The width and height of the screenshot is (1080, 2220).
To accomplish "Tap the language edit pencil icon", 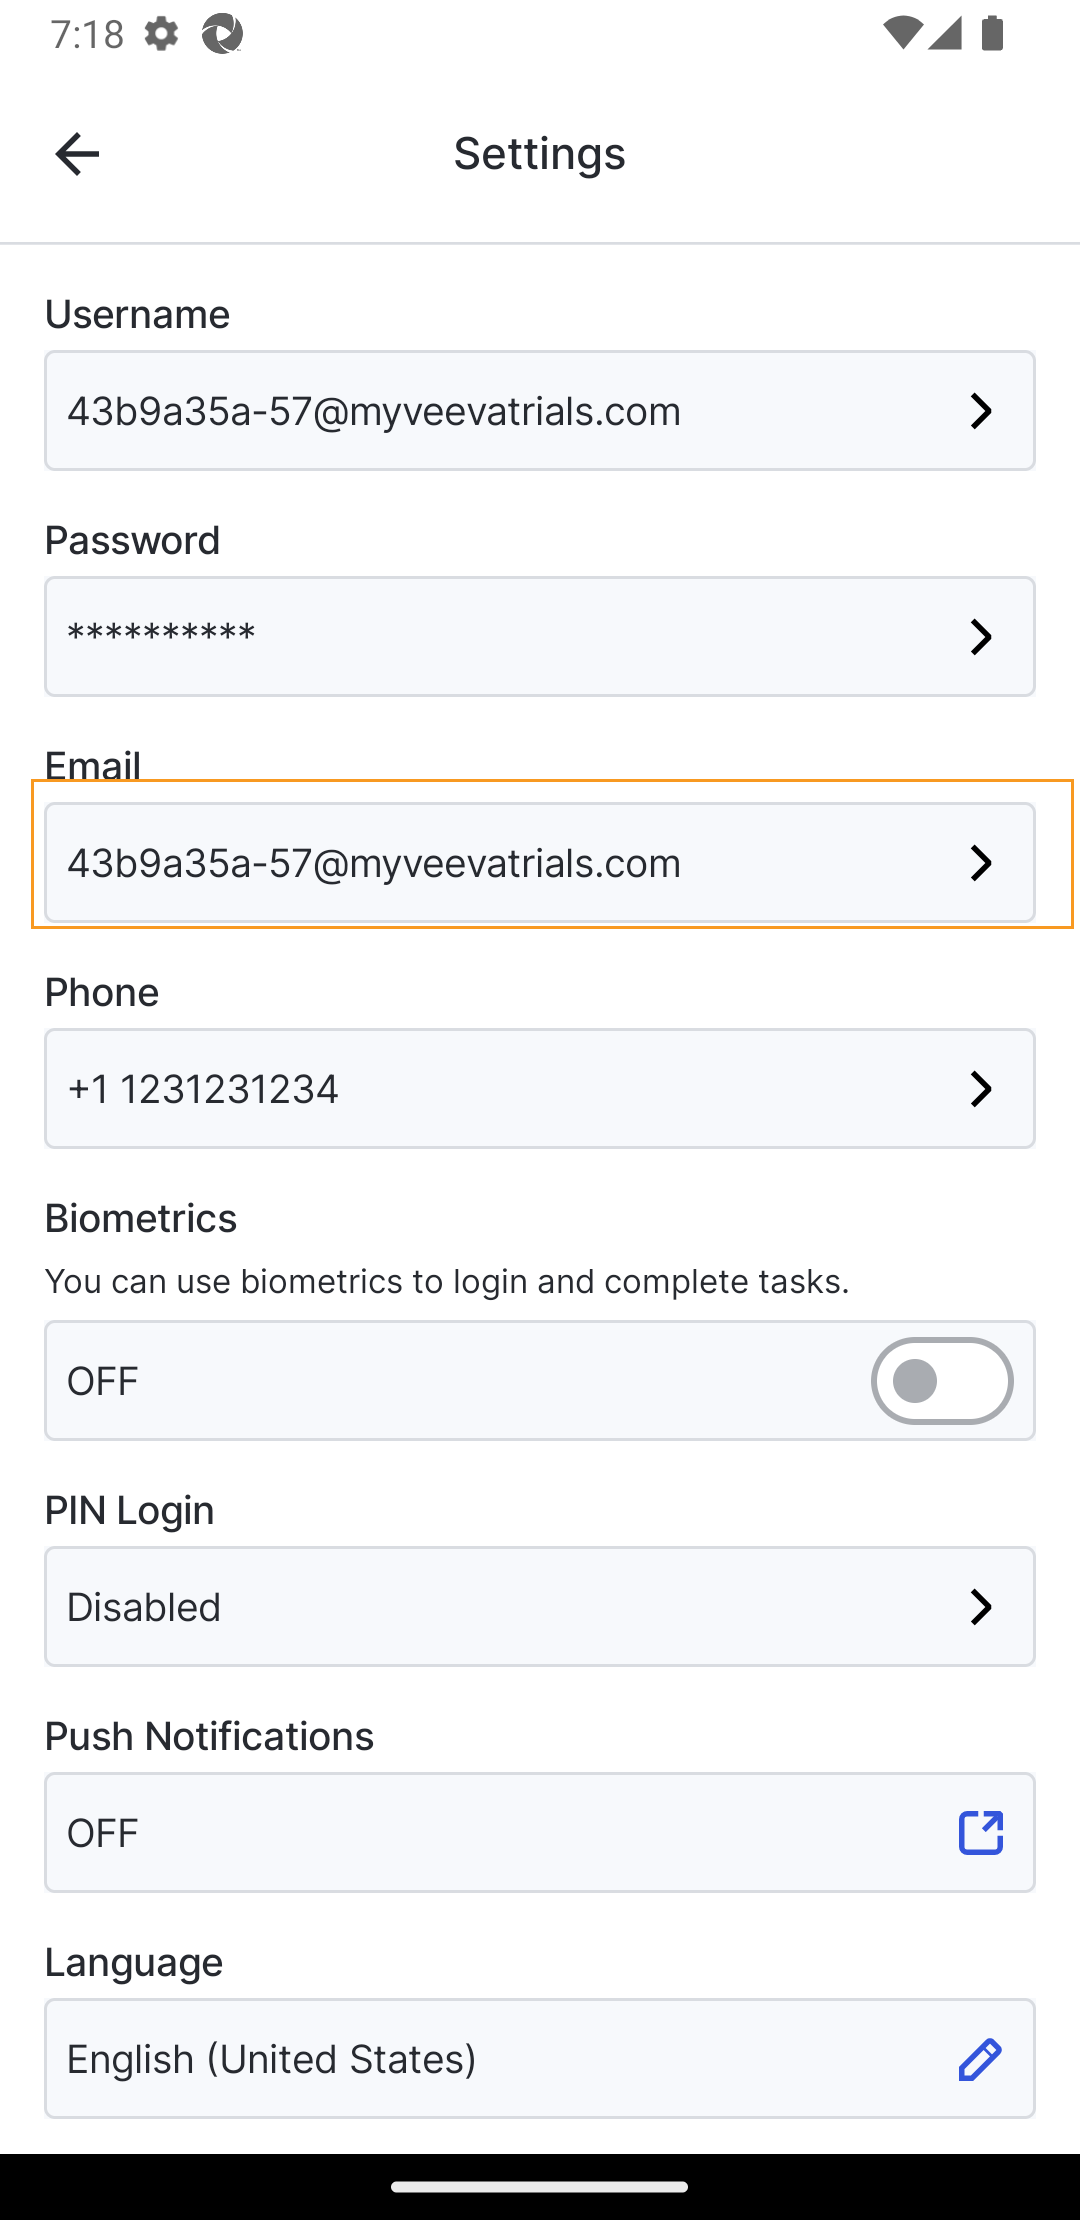I will [980, 2059].
